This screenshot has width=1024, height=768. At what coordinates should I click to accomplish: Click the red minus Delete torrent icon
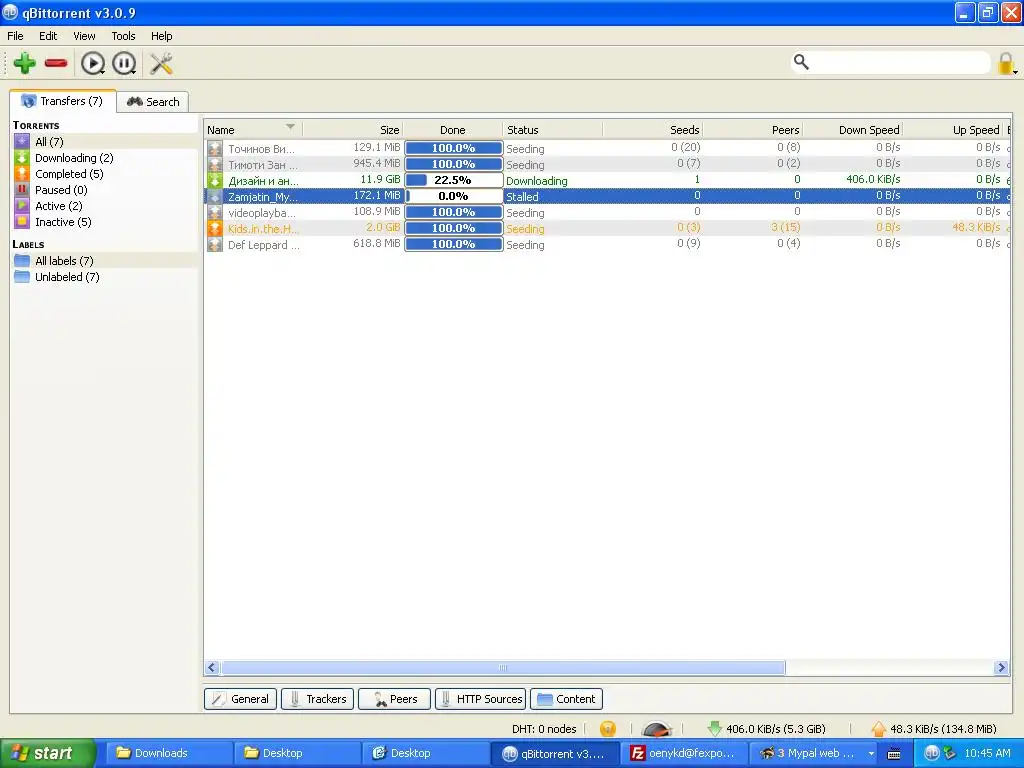coord(56,63)
